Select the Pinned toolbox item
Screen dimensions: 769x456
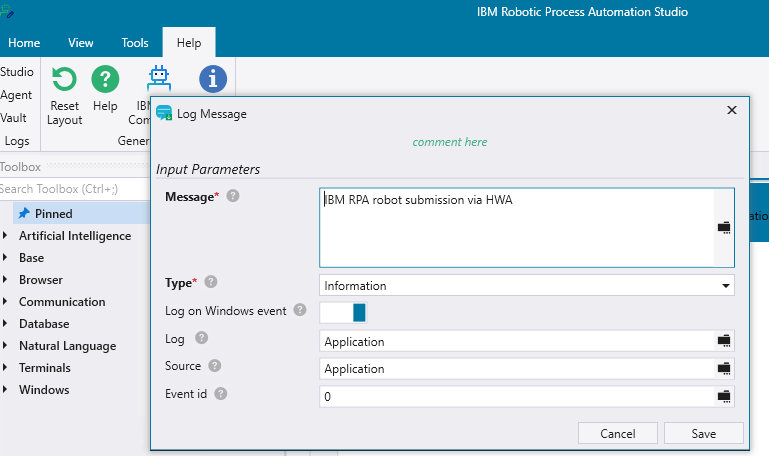(53, 214)
